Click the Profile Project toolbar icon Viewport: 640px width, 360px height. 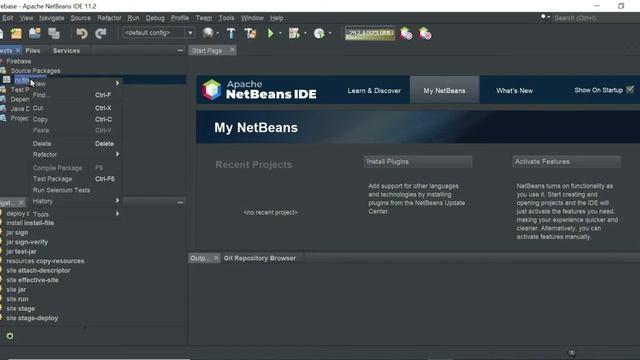tap(319, 33)
